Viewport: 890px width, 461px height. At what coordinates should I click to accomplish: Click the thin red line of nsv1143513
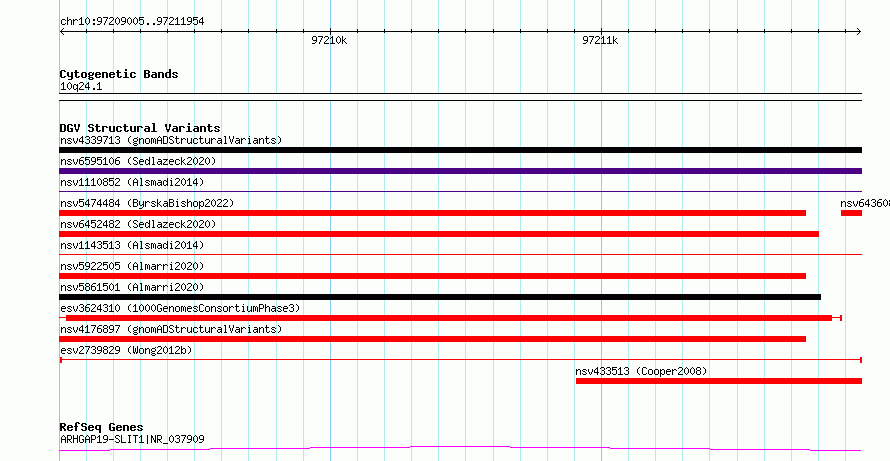(460, 255)
